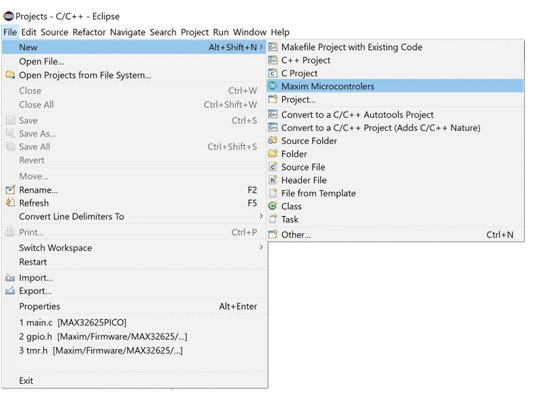
Task: Open the Refactor menu
Action: tap(89, 32)
